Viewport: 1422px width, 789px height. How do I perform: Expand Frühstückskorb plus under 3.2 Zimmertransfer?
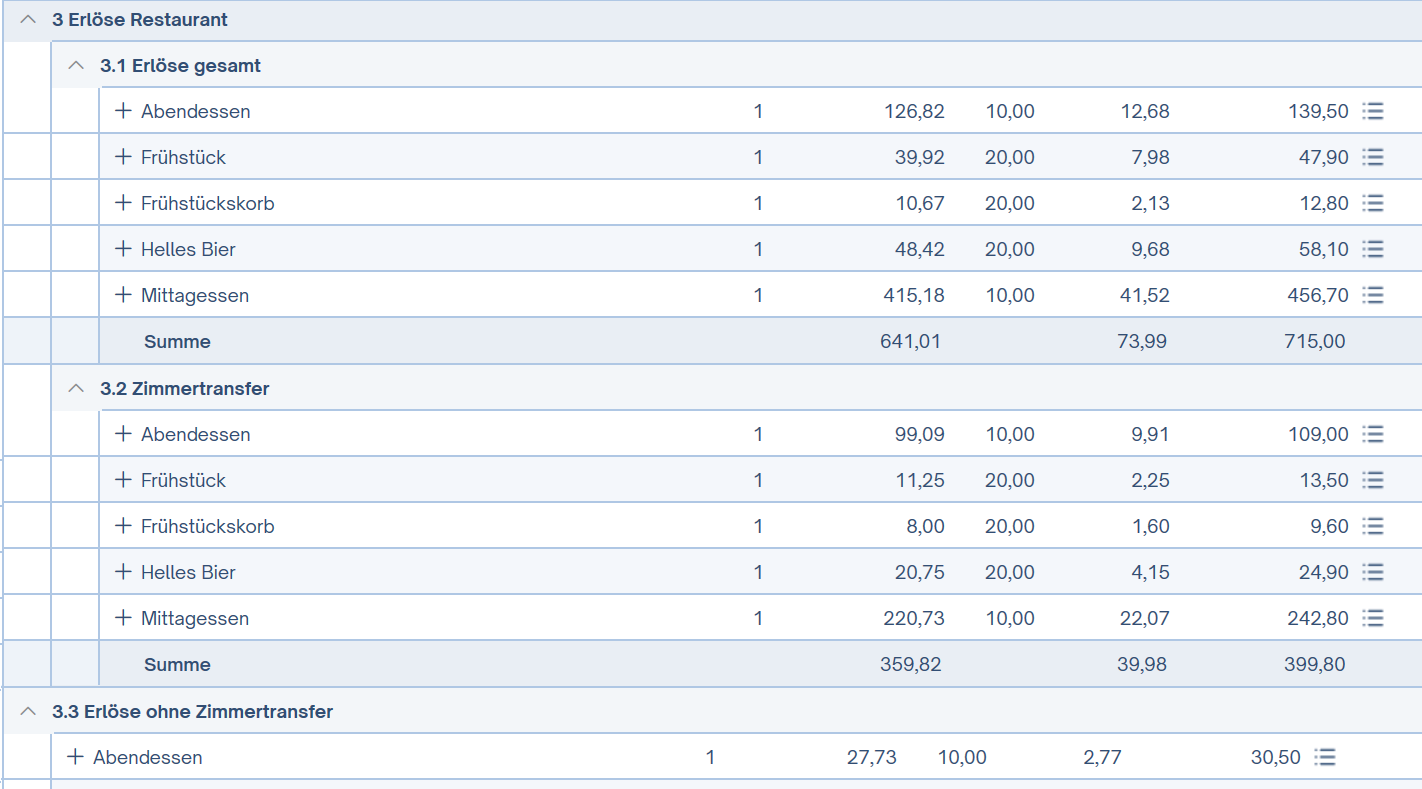(124, 525)
